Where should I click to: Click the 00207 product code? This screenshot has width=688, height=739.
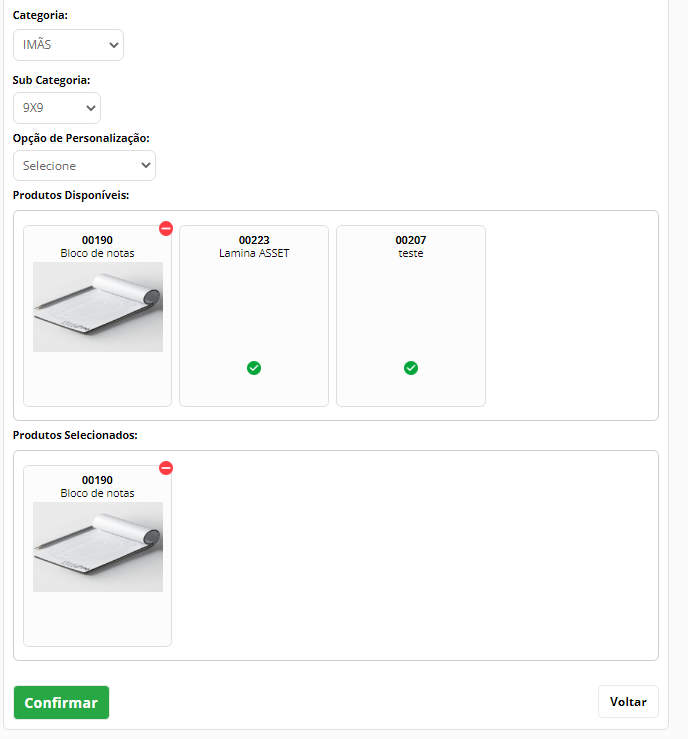point(411,240)
